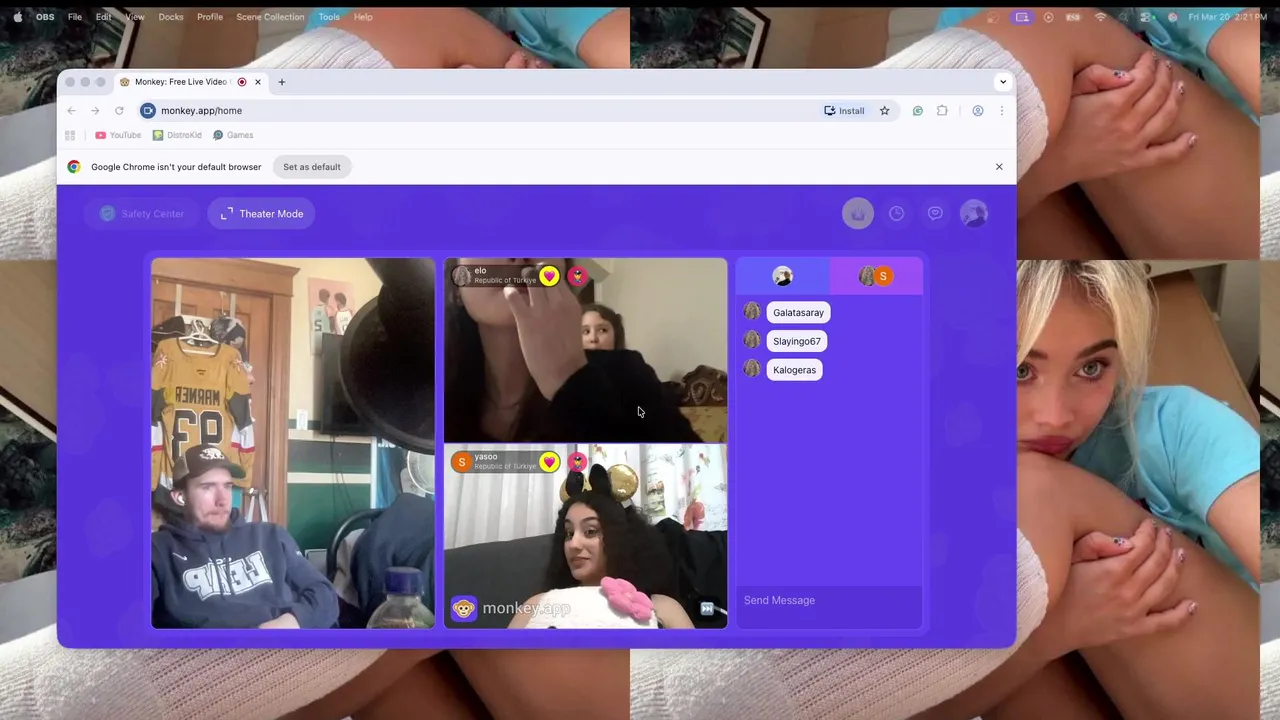Viewport: 1280px width, 720px height.
Task: Switch to your own chat tab
Action: pos(783,276)
